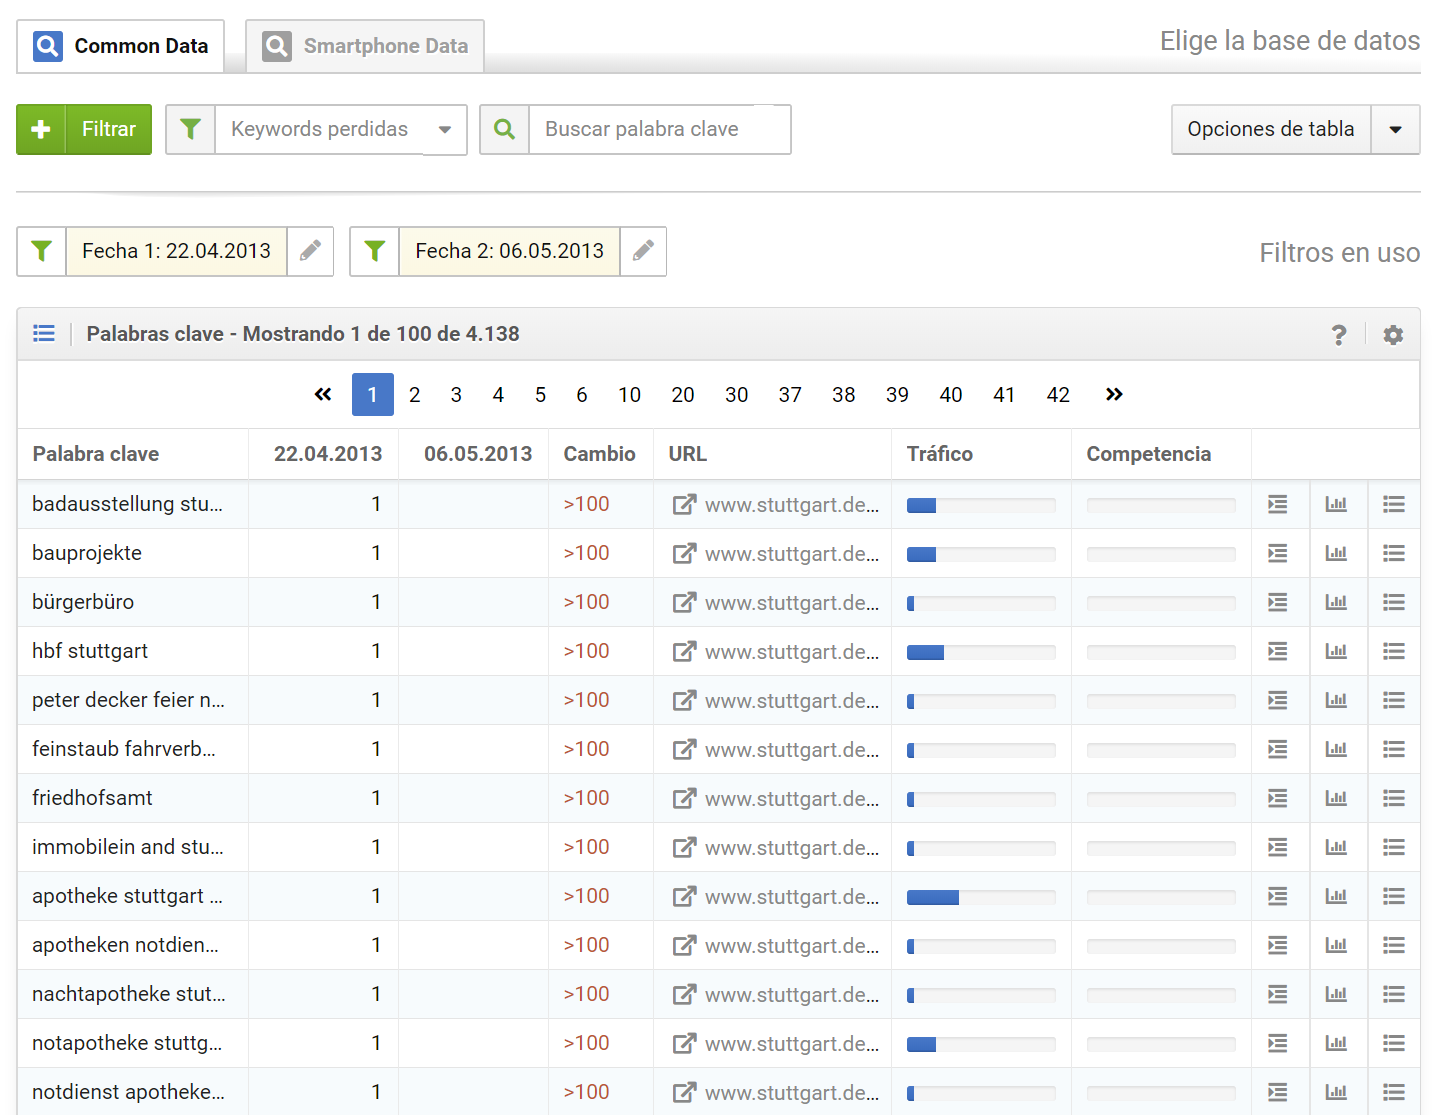Viewport: 1441px width, 1115px height.
Task: Click the competition bar for bauprojekte row
Action: (1161, 554)
